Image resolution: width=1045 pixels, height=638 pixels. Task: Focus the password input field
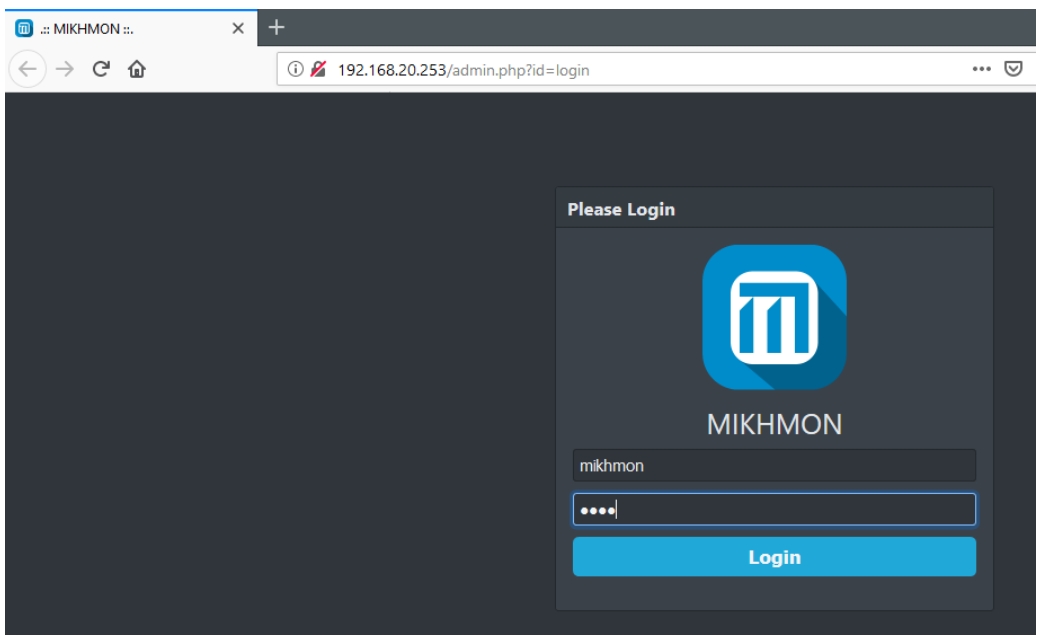(774, 509)
